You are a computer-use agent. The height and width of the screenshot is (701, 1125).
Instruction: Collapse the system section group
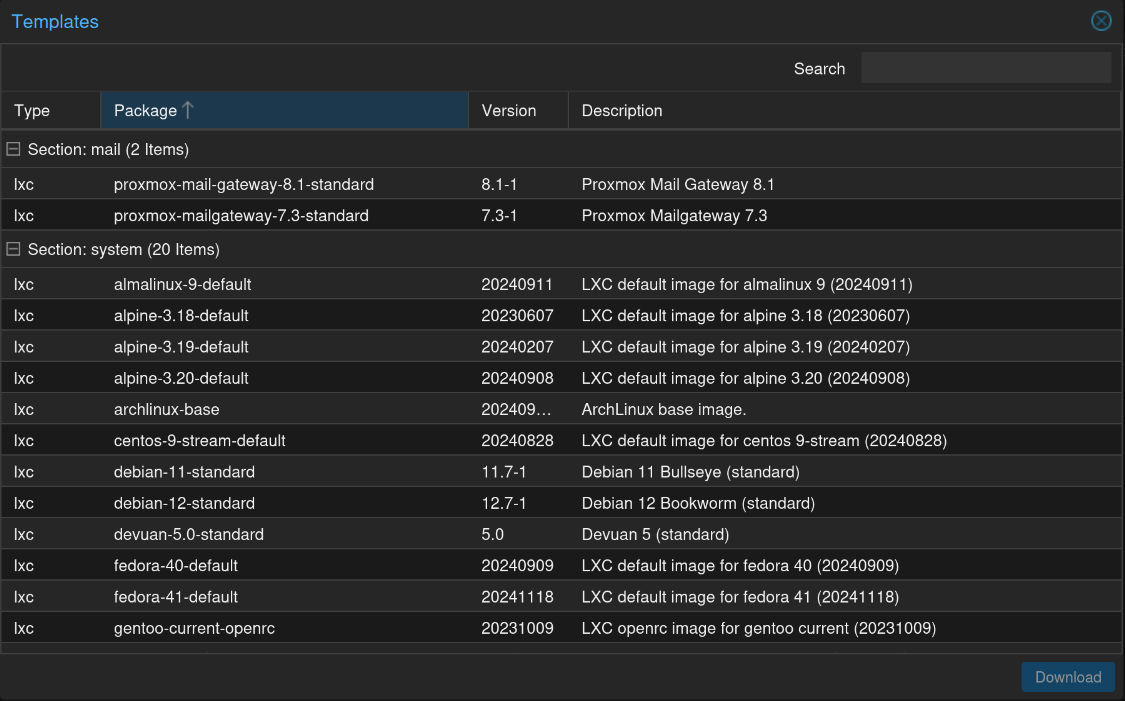pos(13,249)
